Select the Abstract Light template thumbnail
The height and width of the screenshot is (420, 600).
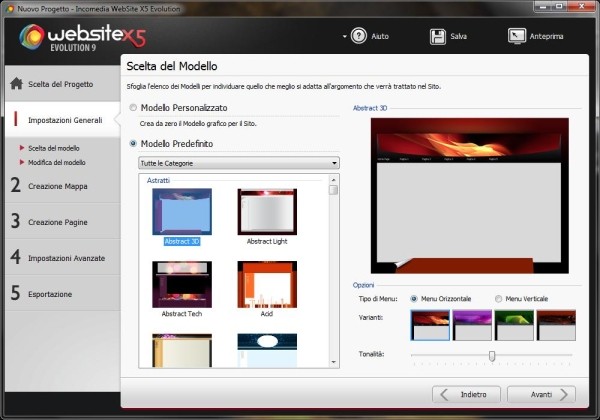267,212
